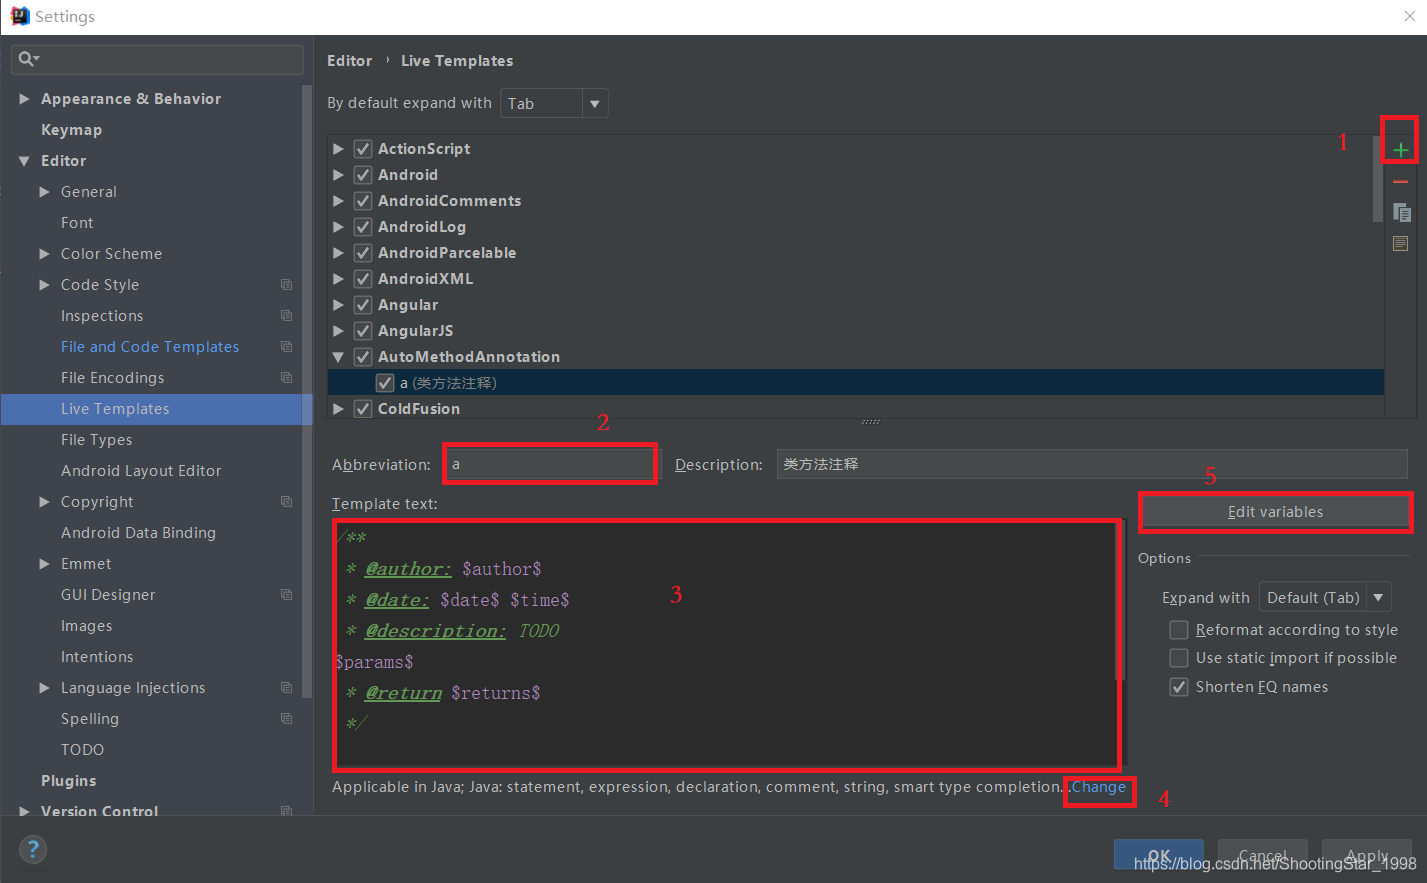The image size is (1427, 883).
Task: Open Android Layout Editor settings
Action: 141,471
